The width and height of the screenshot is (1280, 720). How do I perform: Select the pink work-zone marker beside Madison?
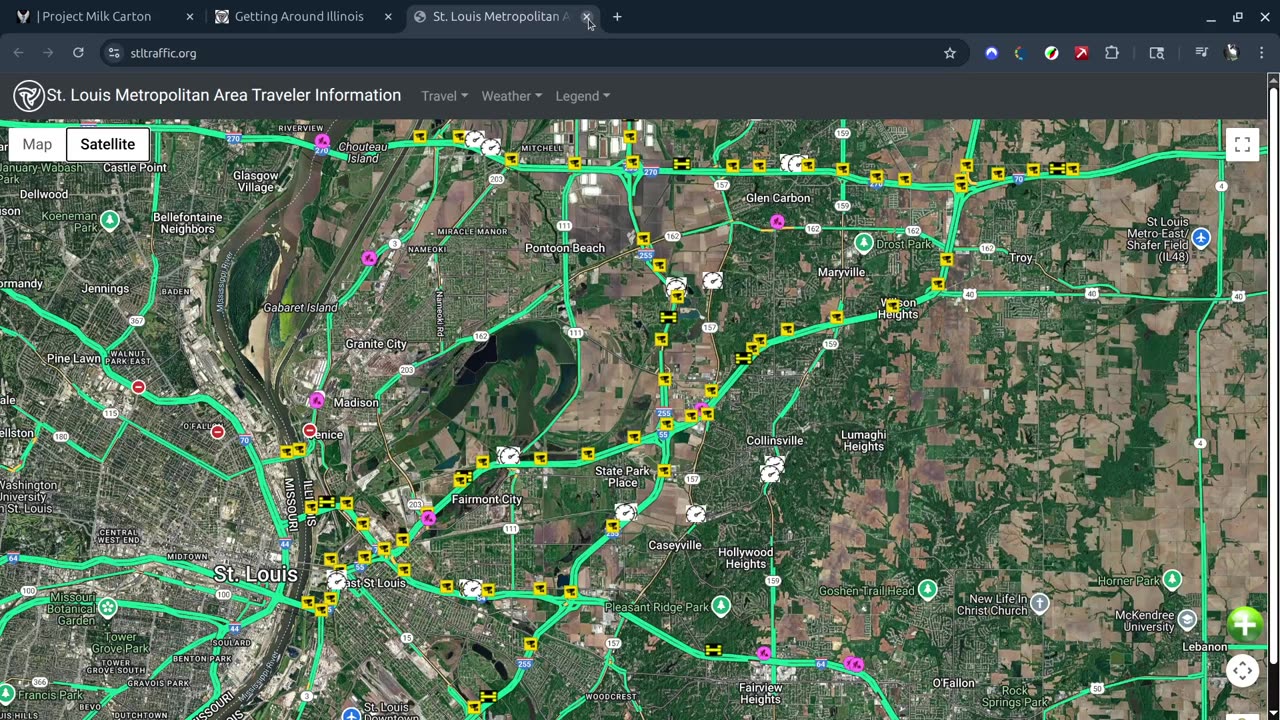317,400
